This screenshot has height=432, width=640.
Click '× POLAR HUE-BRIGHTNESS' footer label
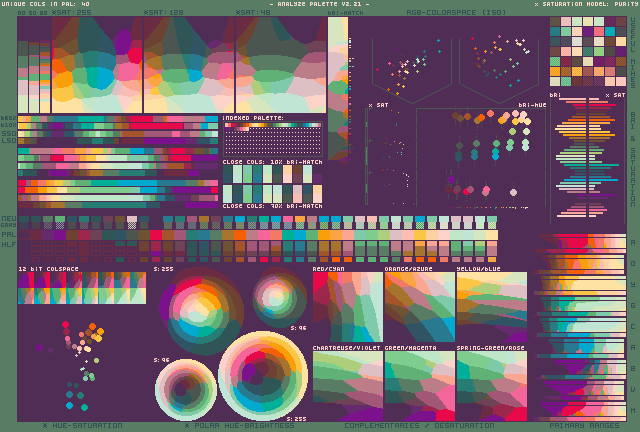pos(240,426)
